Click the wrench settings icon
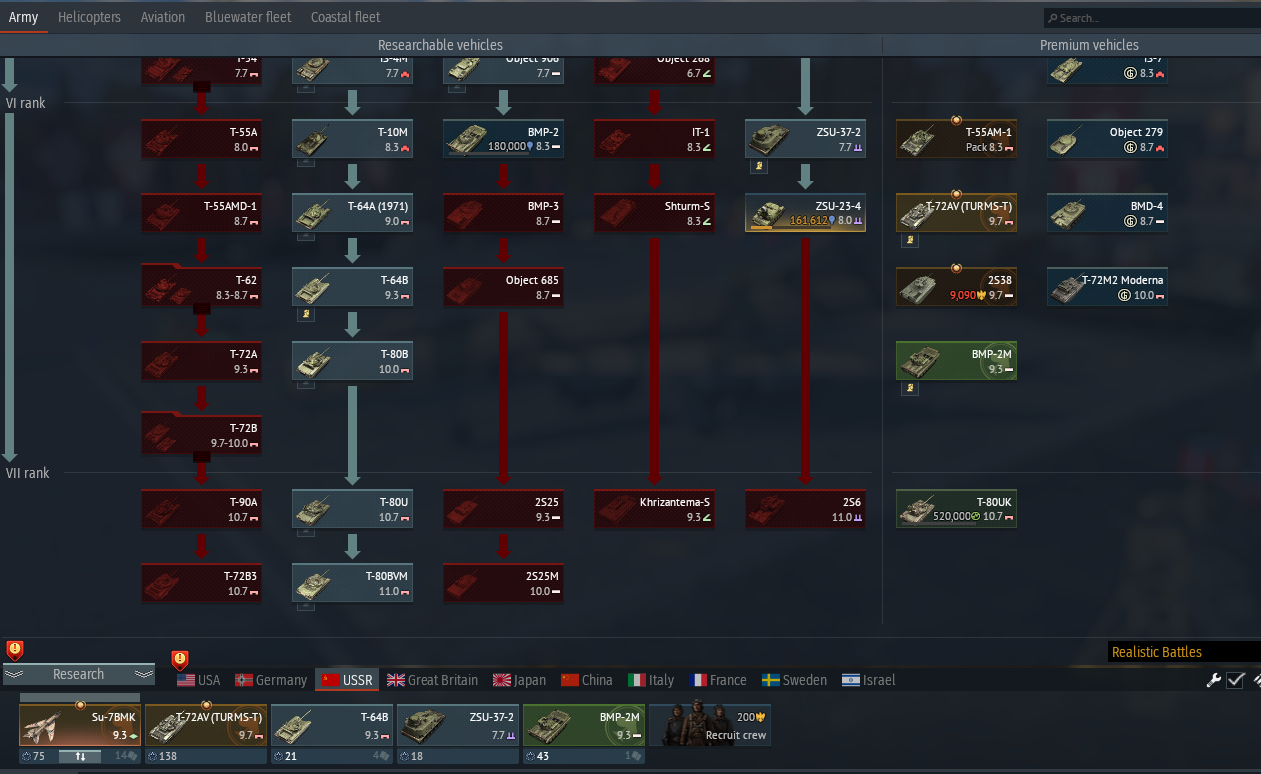Screen dimensions: 1261x774 pos(1214,680)
